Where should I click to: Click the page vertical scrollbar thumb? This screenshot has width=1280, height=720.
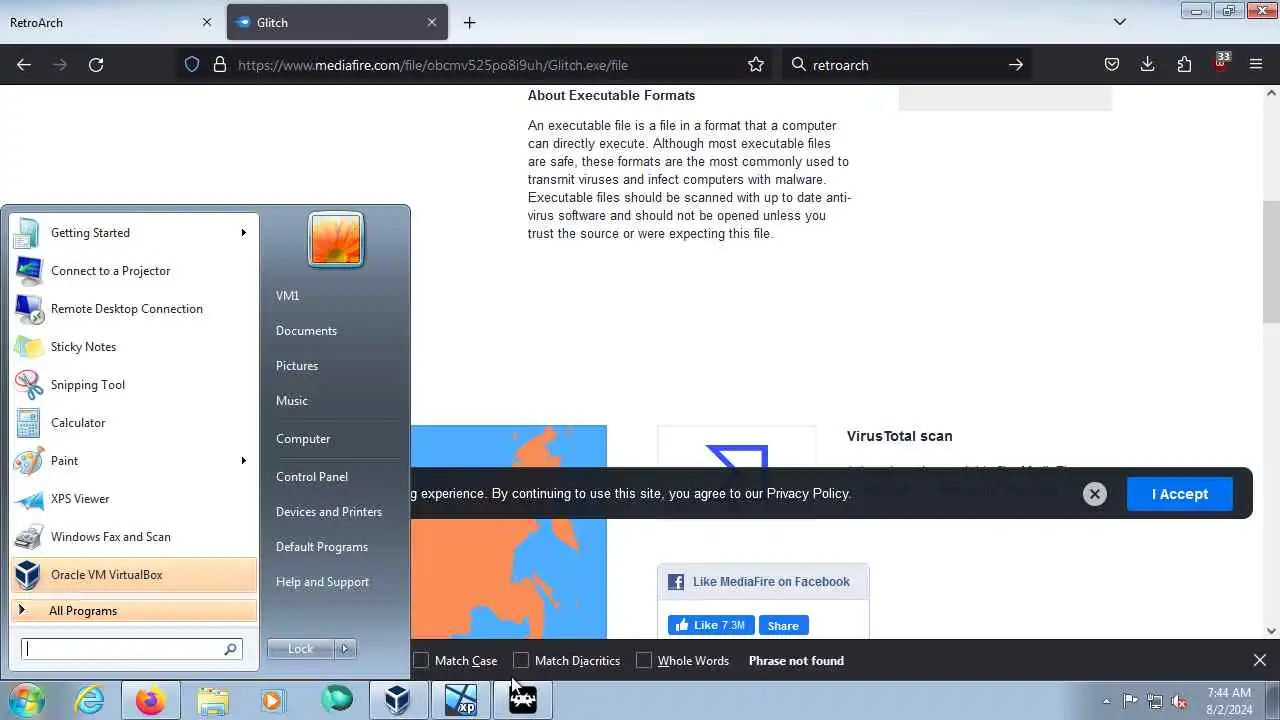point(1271,262)
